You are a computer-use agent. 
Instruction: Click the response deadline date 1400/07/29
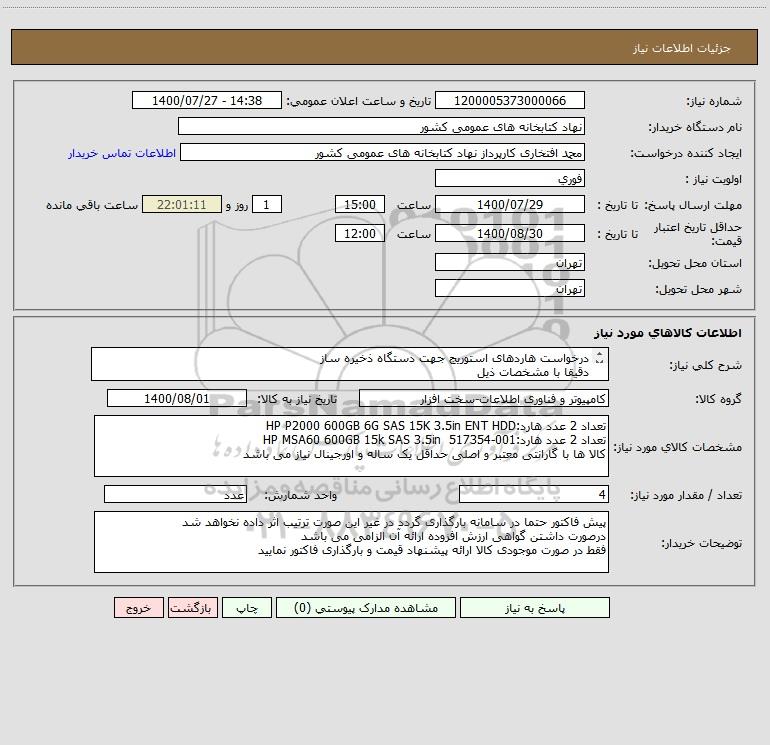point(510,204)
